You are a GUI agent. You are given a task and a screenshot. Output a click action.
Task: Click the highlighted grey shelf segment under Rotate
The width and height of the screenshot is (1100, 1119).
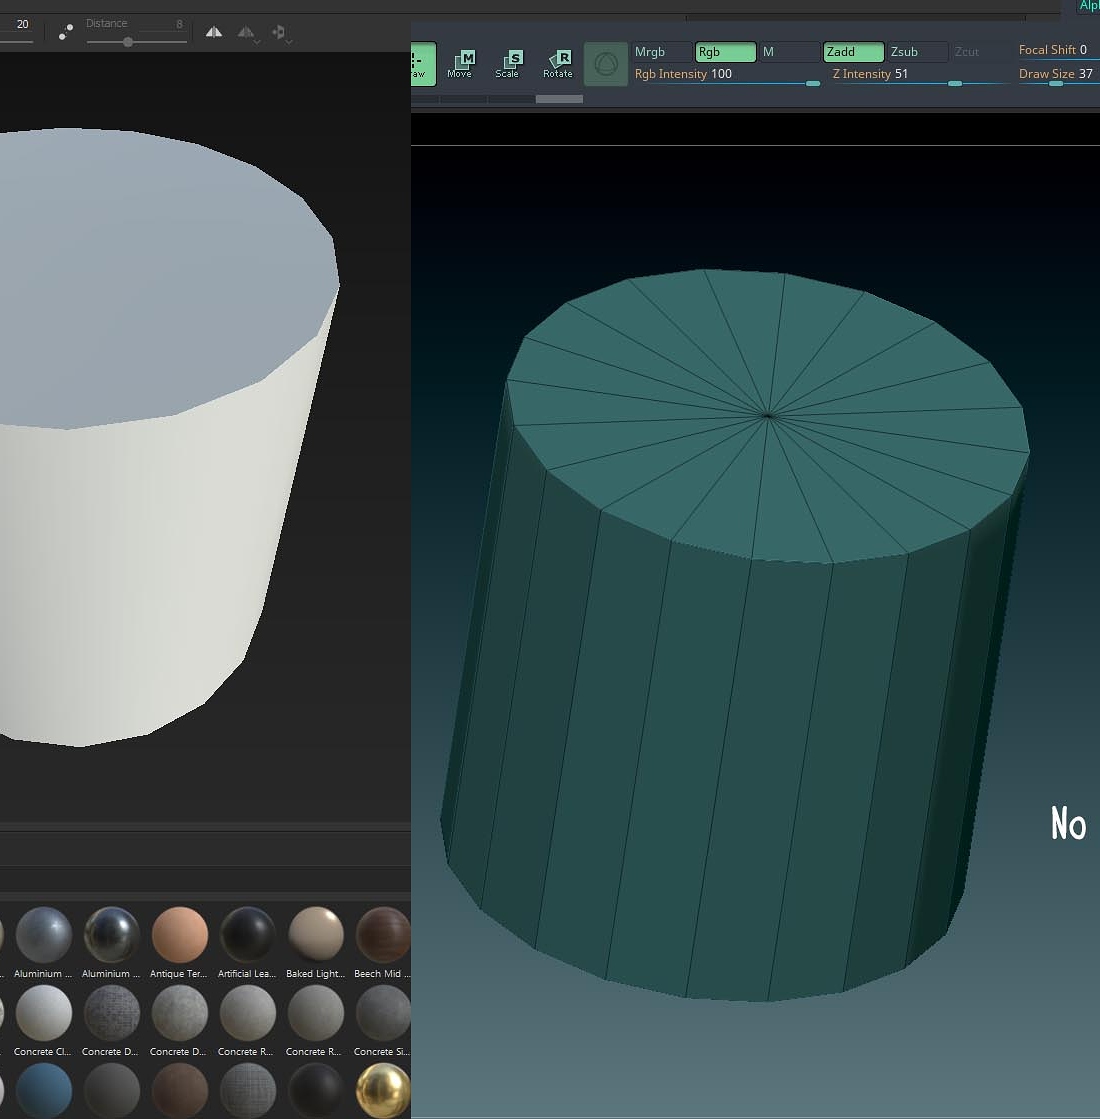(559, 99)
